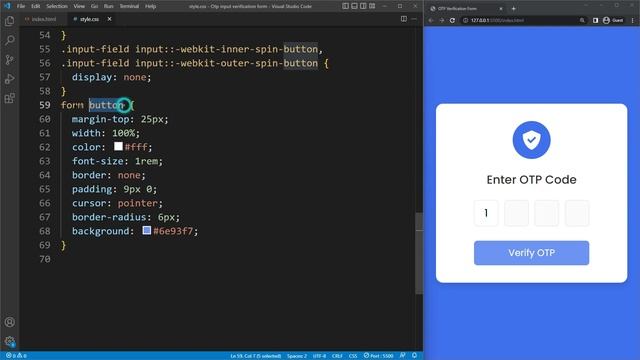
Task: Click 'display' property on line 57
Action: [92, 77]
